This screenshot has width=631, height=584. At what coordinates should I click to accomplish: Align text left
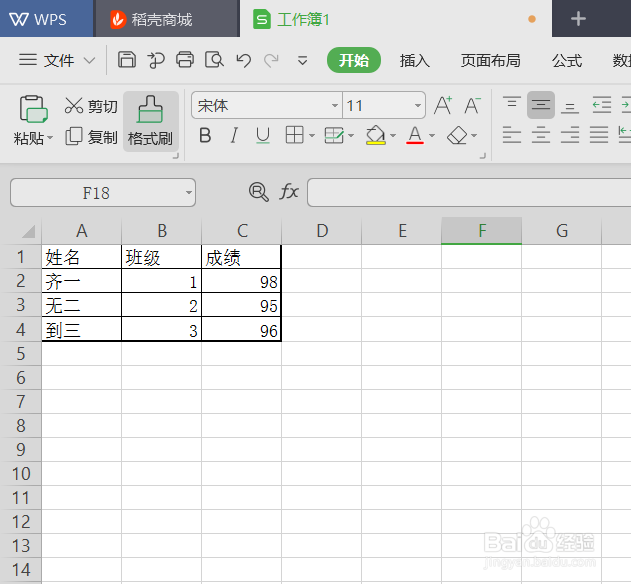[512, 135]
